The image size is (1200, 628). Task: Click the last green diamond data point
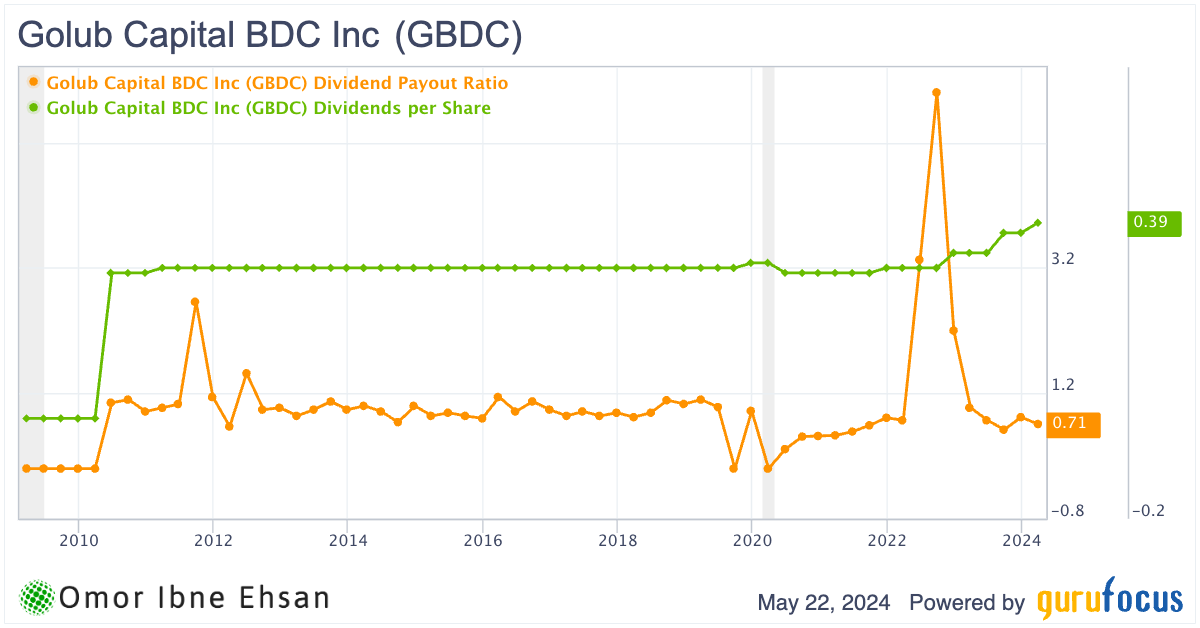[x=1038, y=223]
